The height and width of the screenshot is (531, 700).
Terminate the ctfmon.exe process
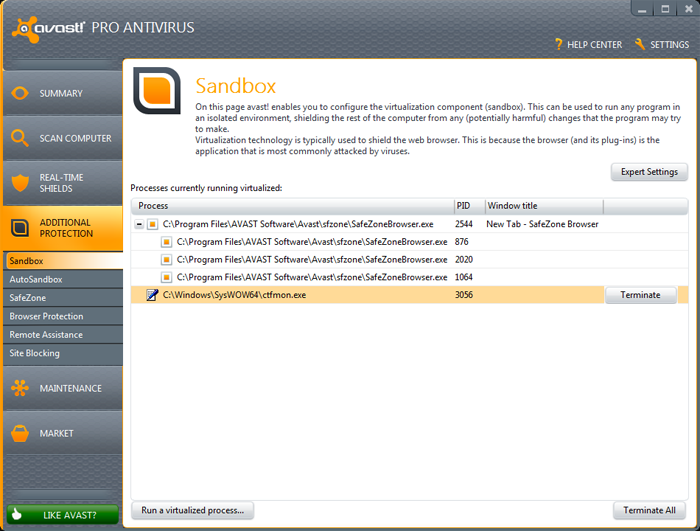pyautogui.click(x=640, y=295)
